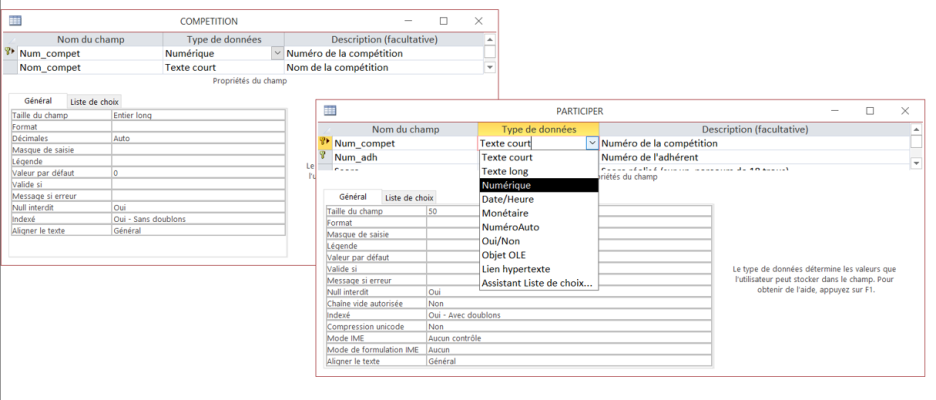Click the down scroll arrow in COMPETITION grid

click(489, 67)
